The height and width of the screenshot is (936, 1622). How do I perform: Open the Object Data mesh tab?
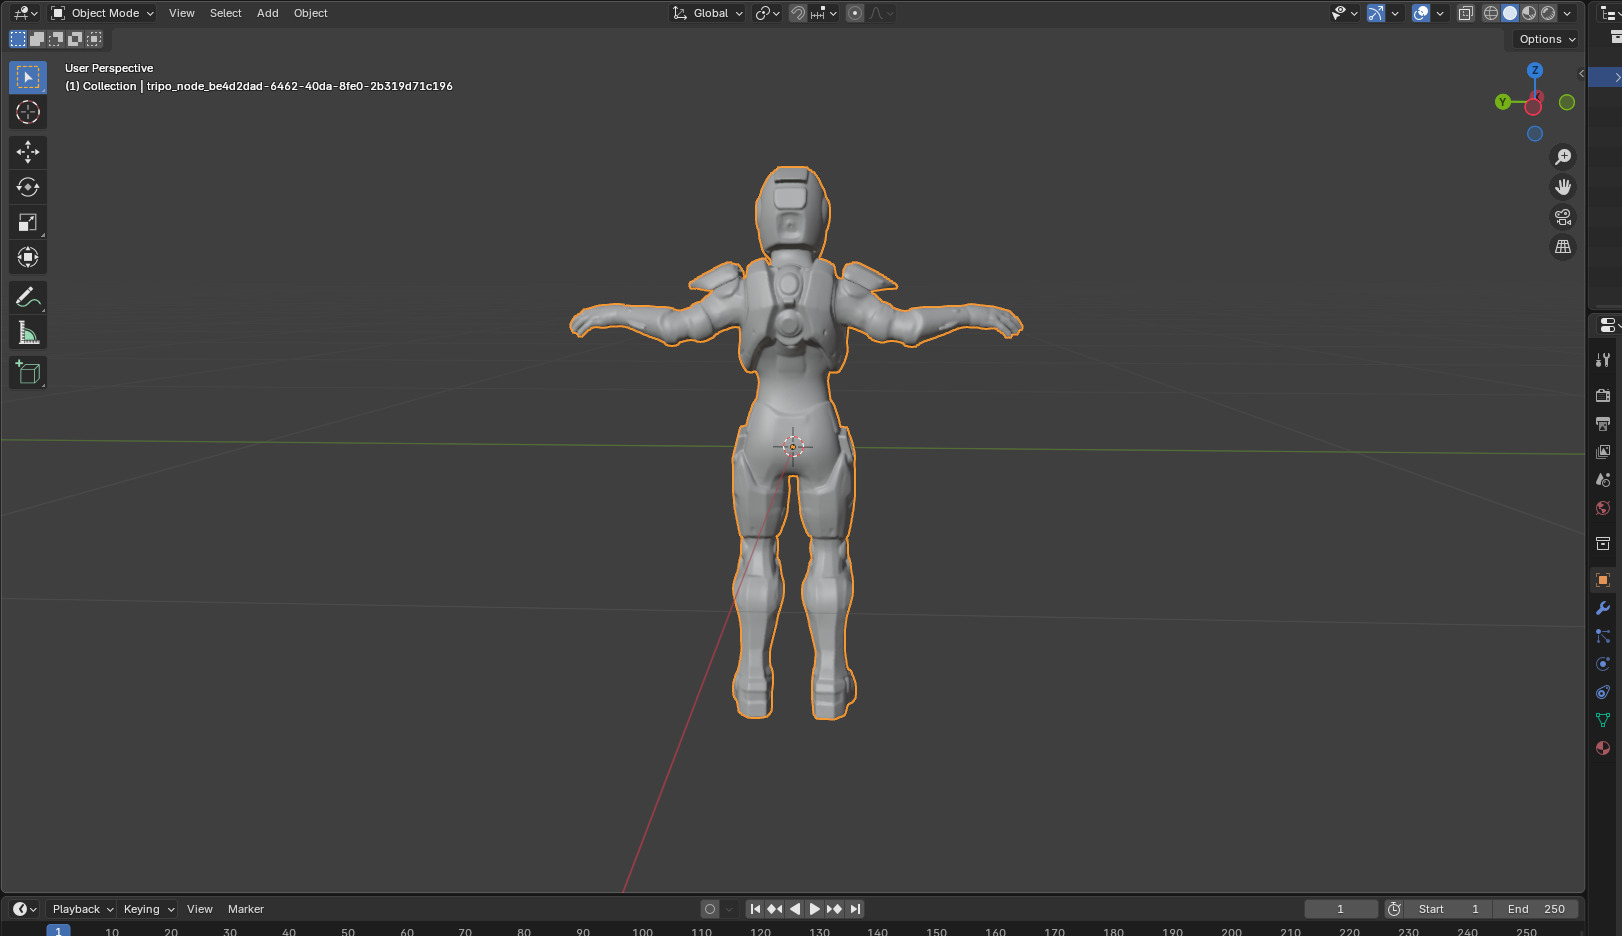coord(1603,720)
